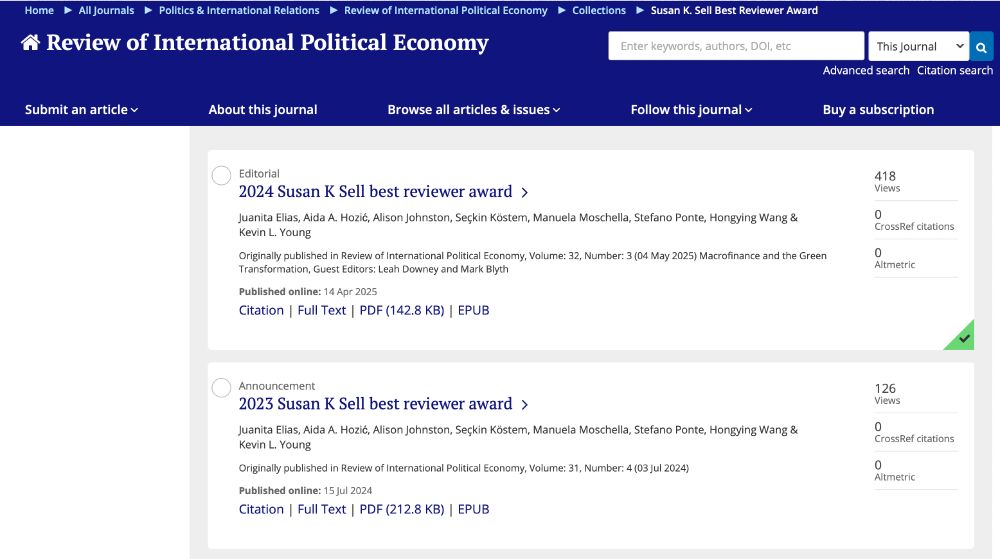Open the 'About this journal' menu item
Viewport: 1000px width, 559px height.
pyautogui.click(x=263, y=110)
